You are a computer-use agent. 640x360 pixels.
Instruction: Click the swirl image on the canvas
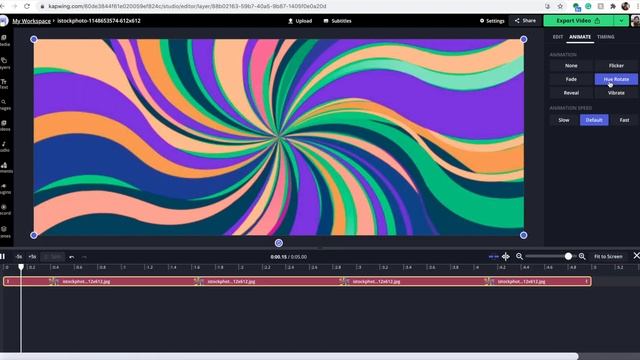[279, 137]
